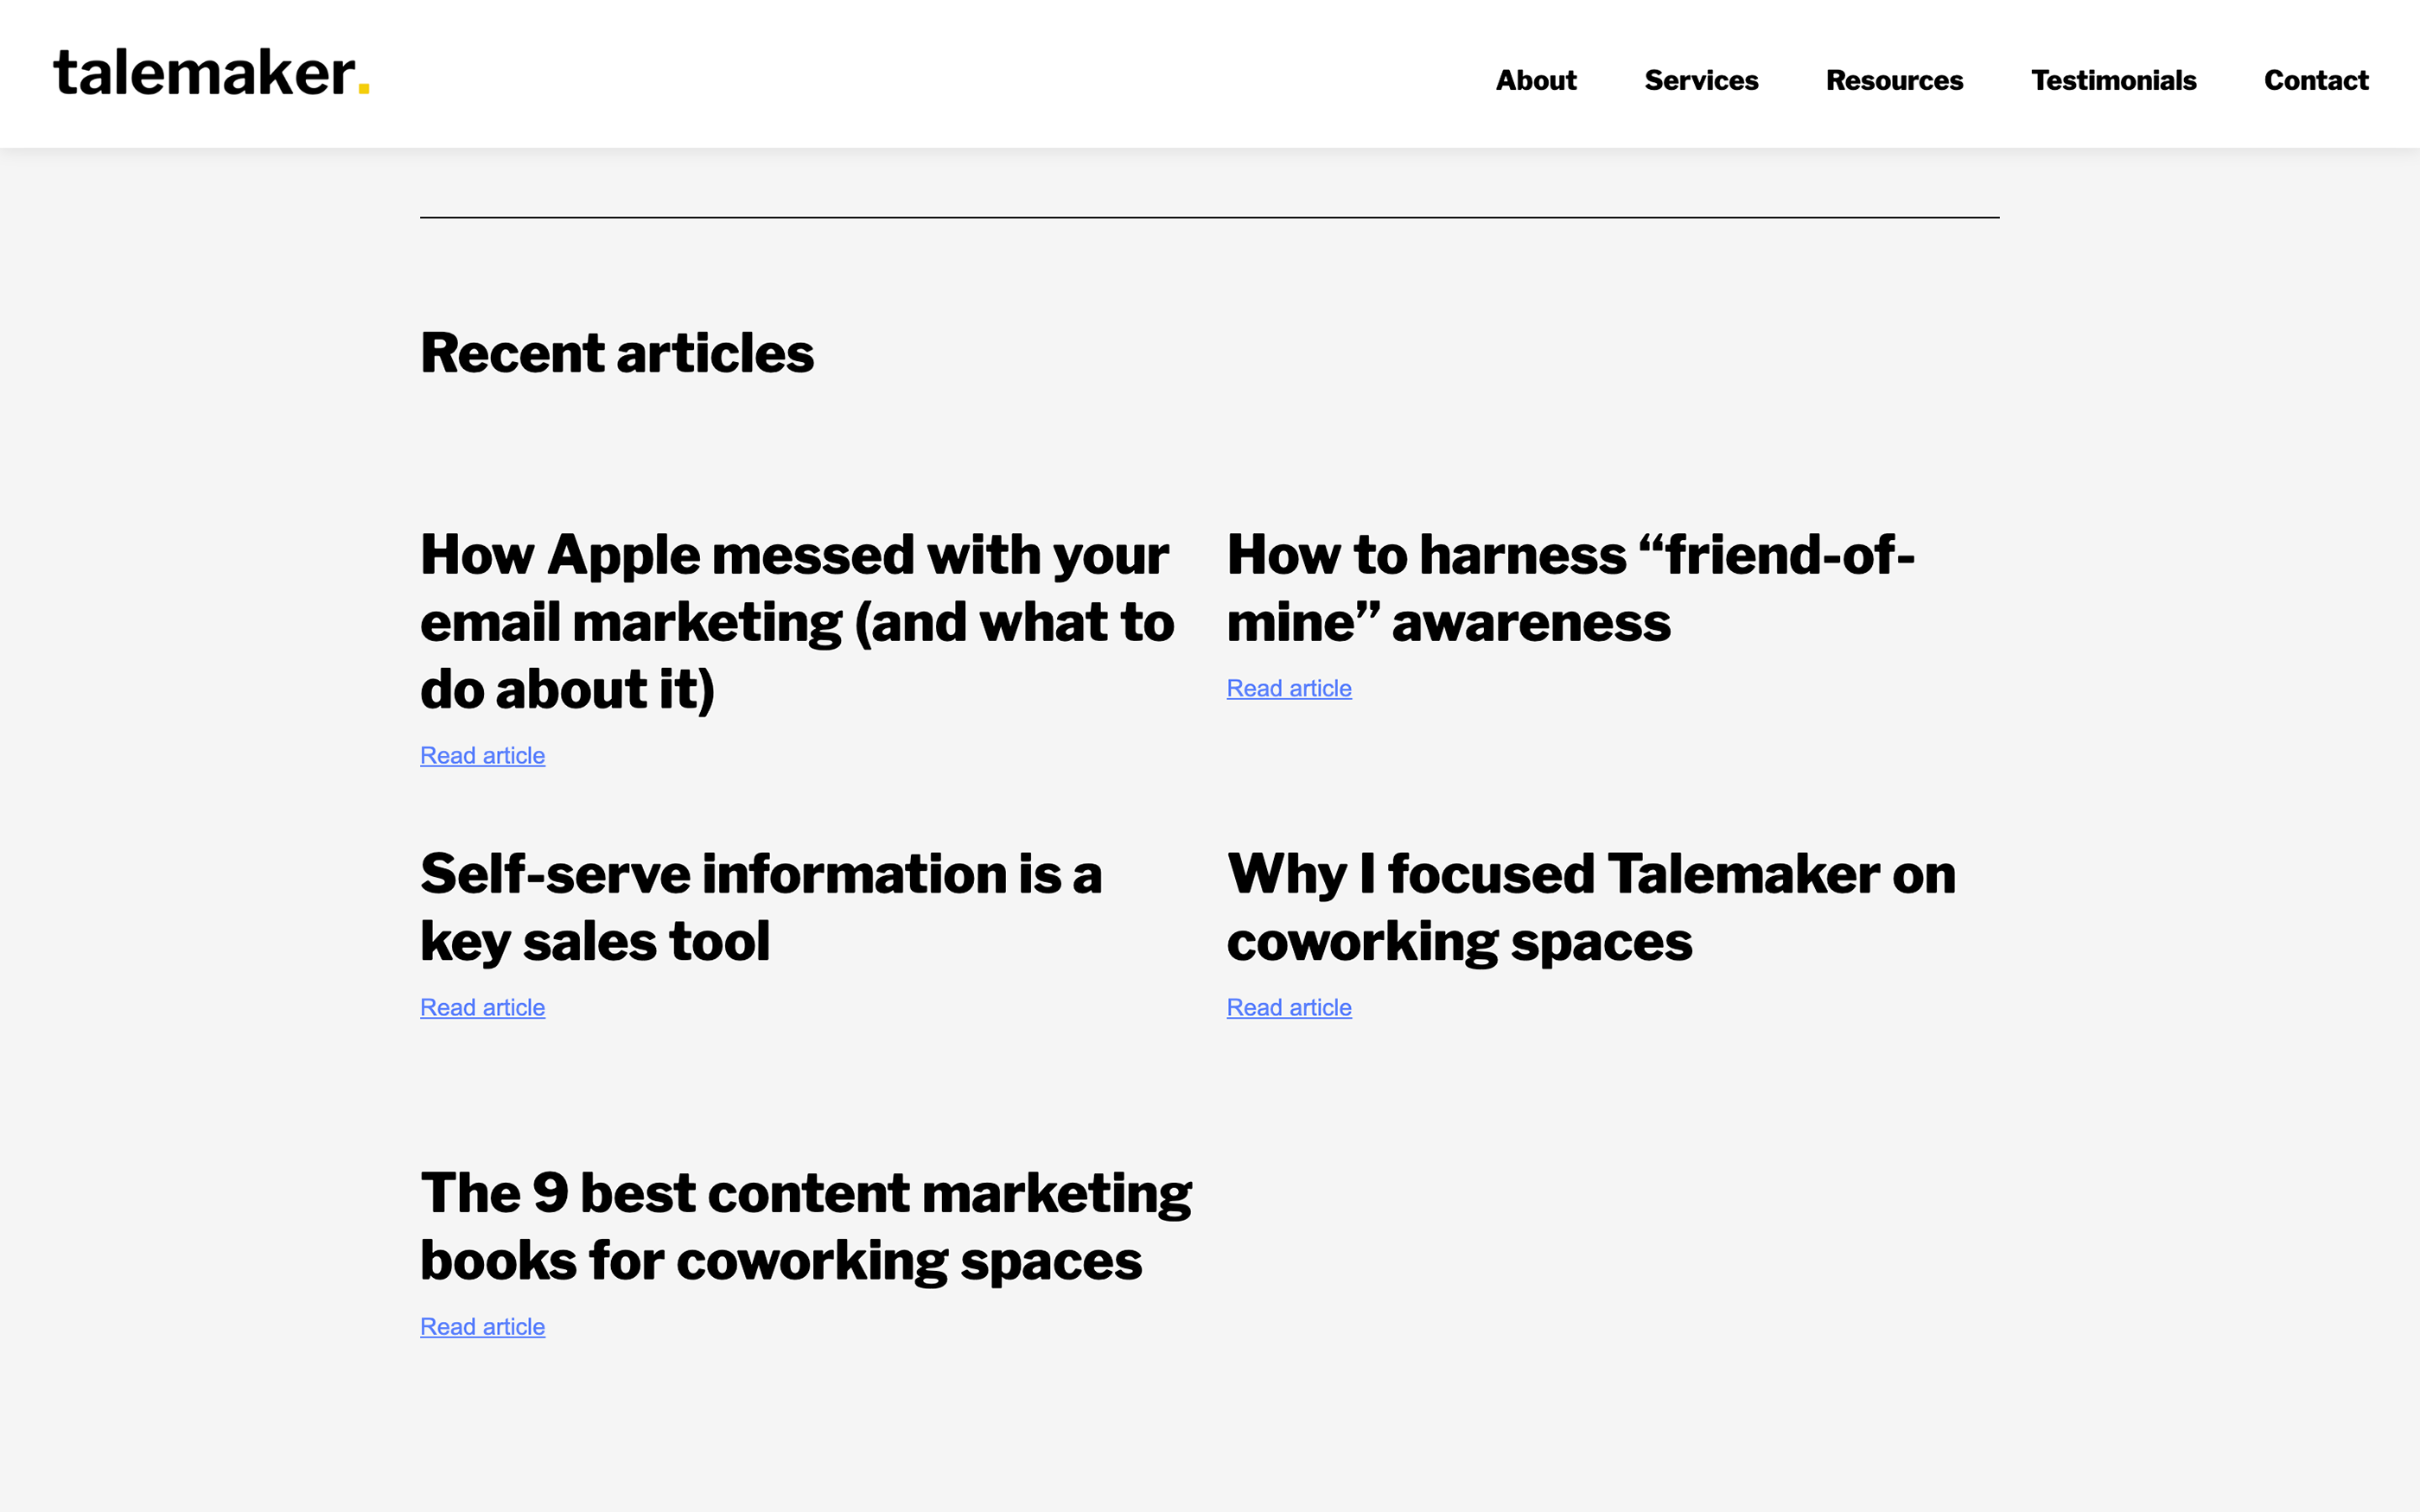Click the yellow dot in the logo
The height and width of the screenshot is (1512, 2420).
(364, 89)
